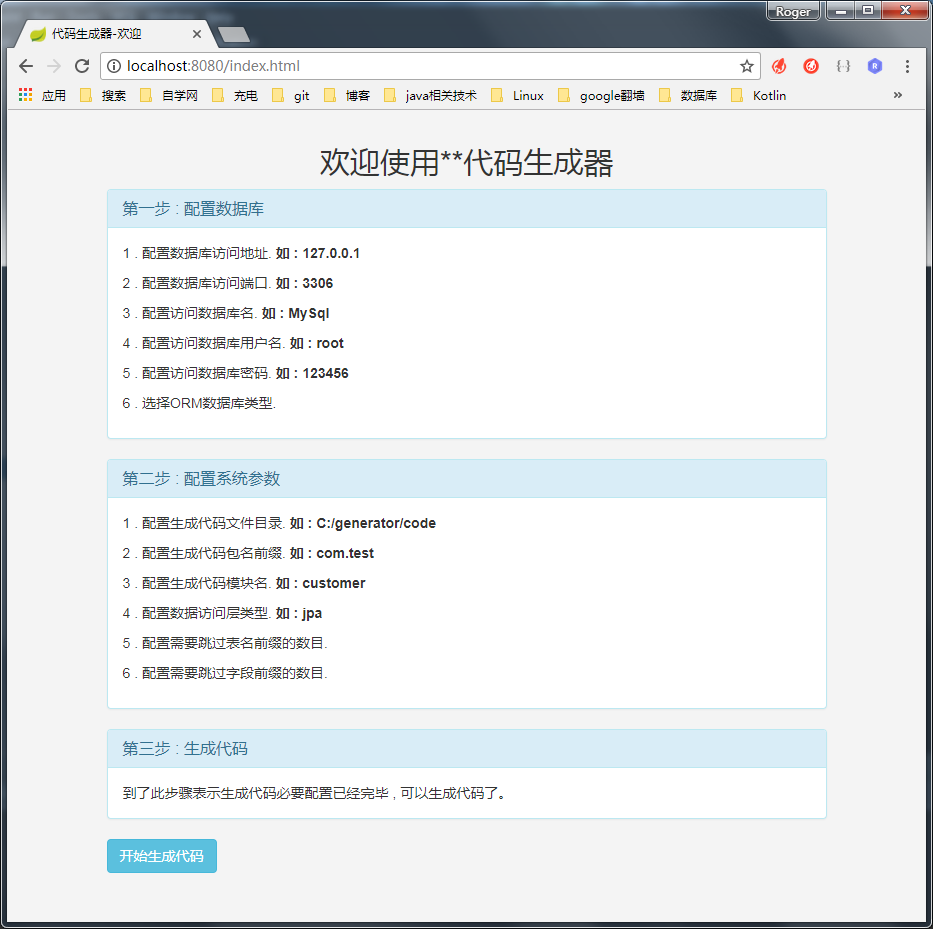Image resolution: width=933 pixels, height=929 pixels.
Task: Open Chrome three-dot menu
Action: tap(907, 66)
